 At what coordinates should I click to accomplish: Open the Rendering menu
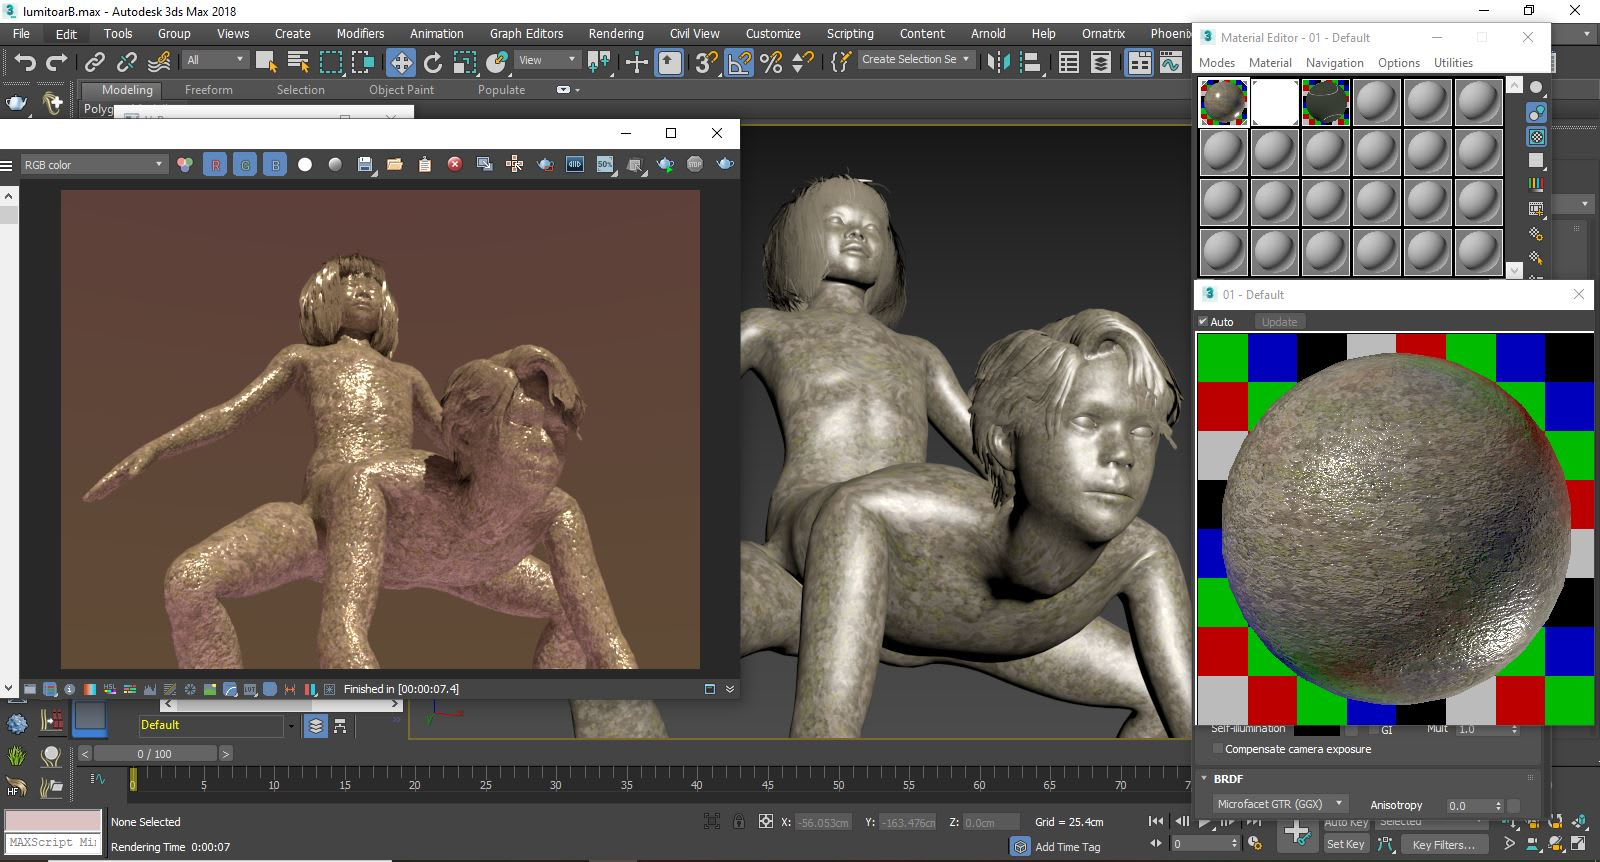[x=616, y=33]
